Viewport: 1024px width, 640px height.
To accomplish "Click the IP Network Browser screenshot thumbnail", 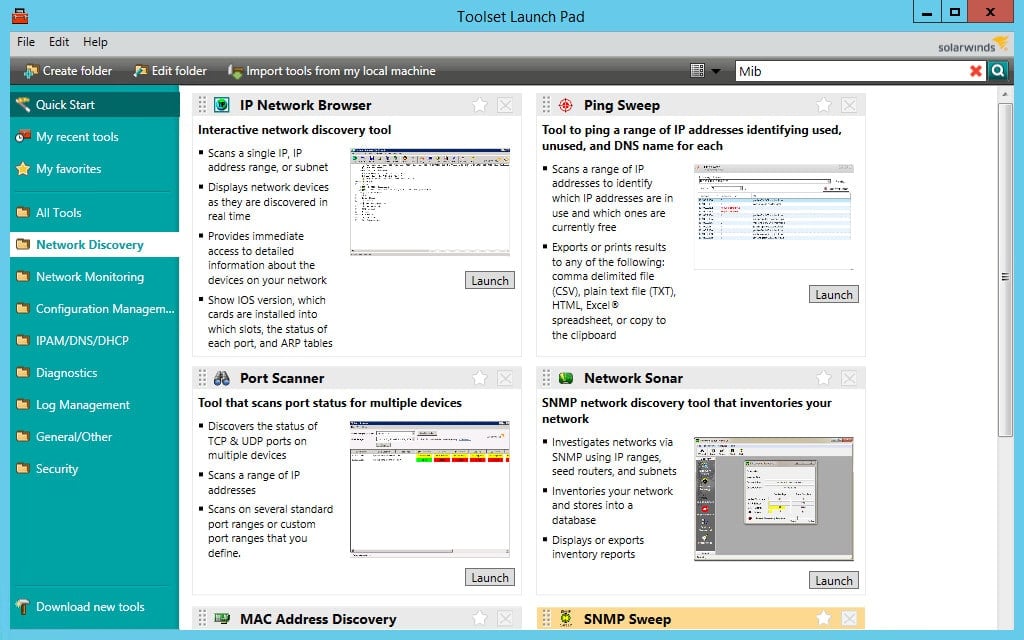I will pos(430,202).
